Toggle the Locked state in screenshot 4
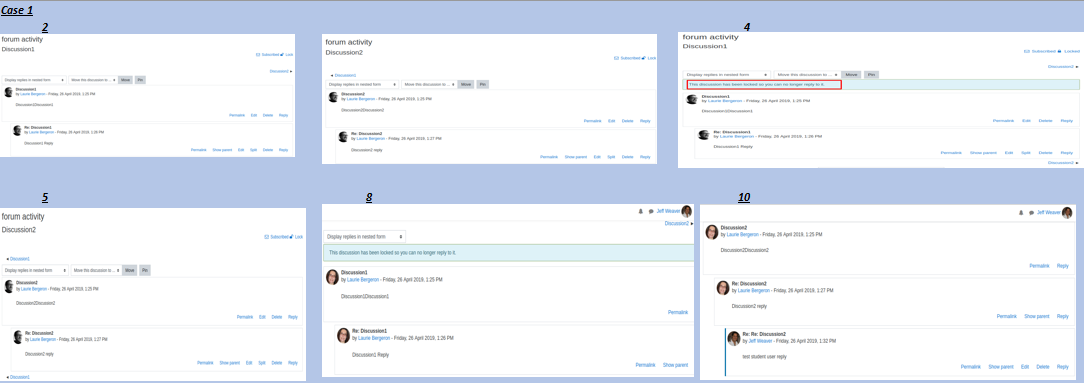 pos(1069,51)
